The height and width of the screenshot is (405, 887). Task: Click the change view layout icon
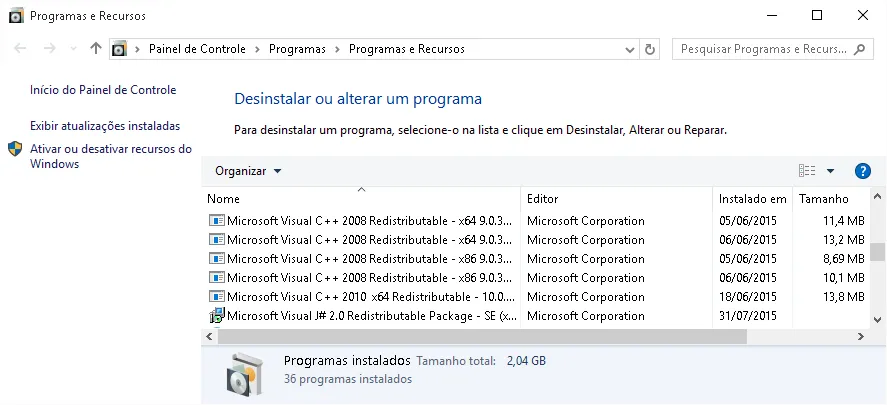[807, 171]
